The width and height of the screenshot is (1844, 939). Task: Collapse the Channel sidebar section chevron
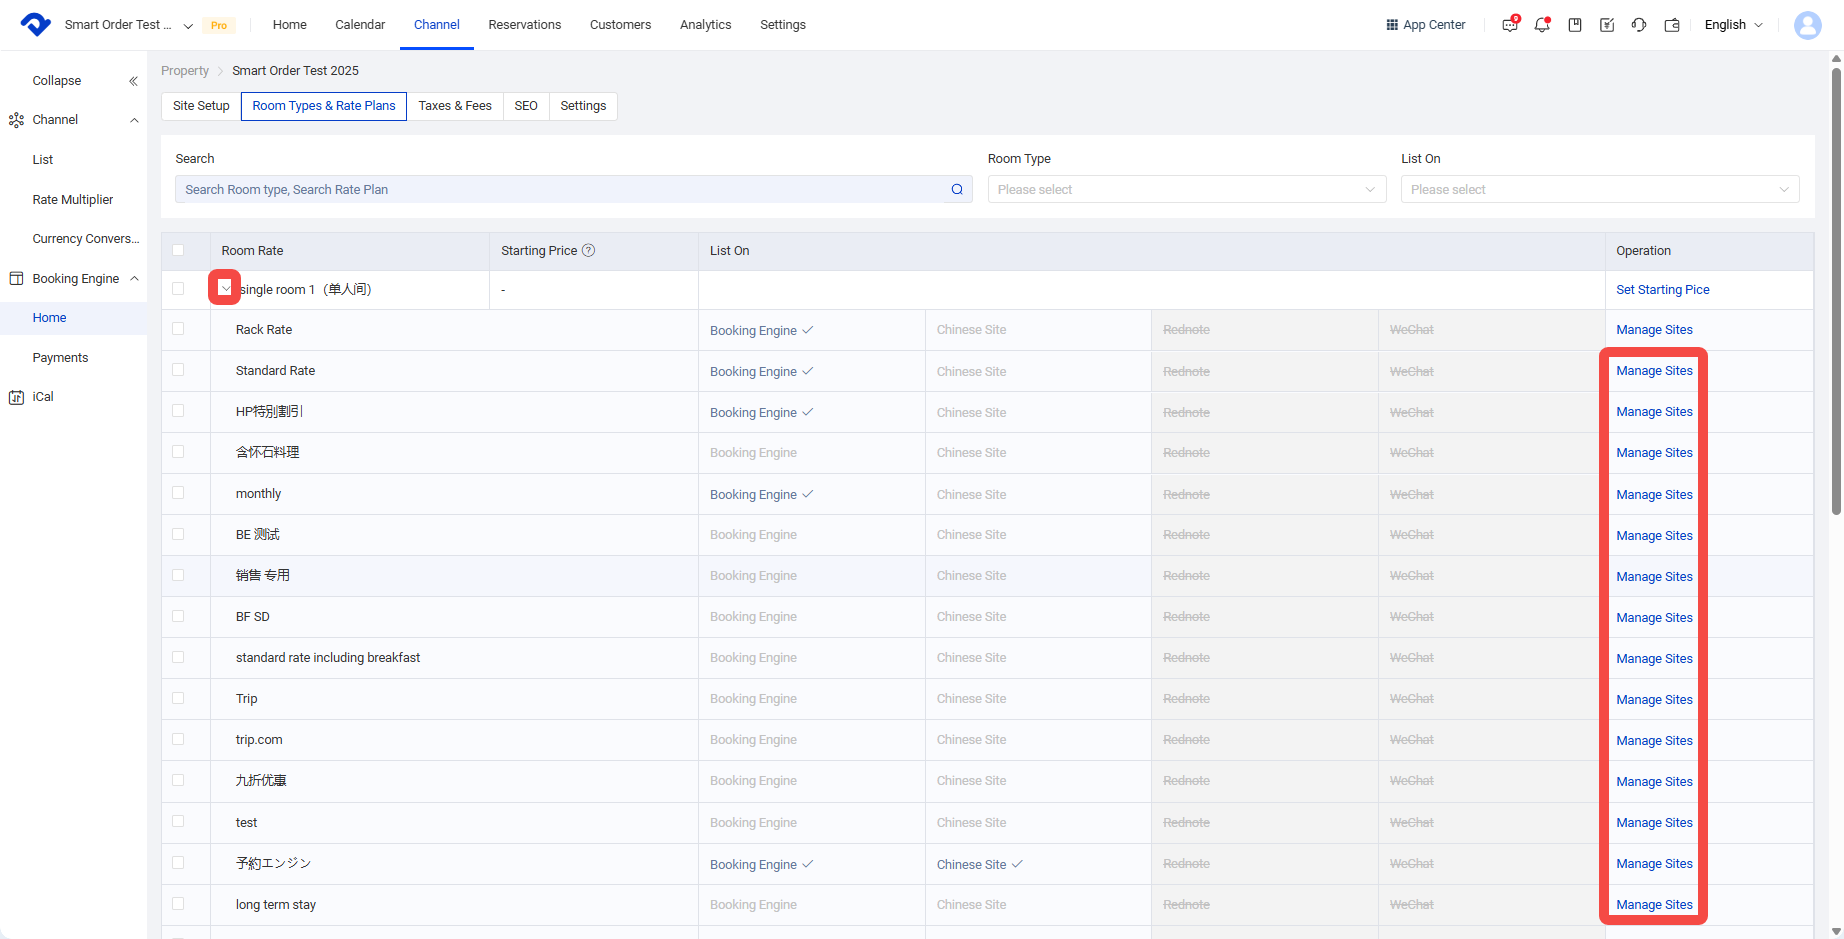[x=134, y=120]
